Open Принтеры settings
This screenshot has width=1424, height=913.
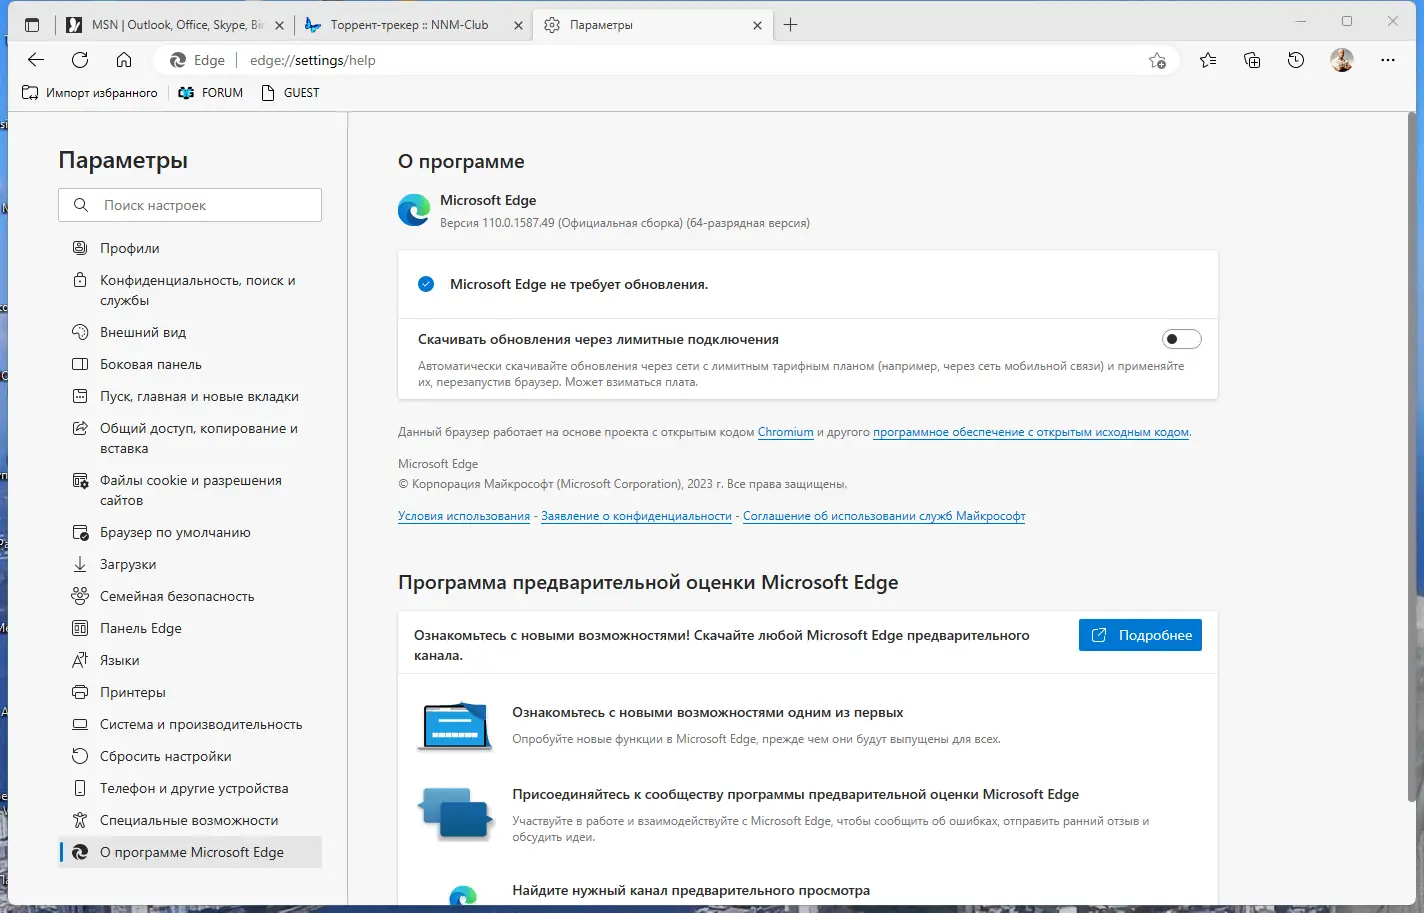tap(190, 692)
